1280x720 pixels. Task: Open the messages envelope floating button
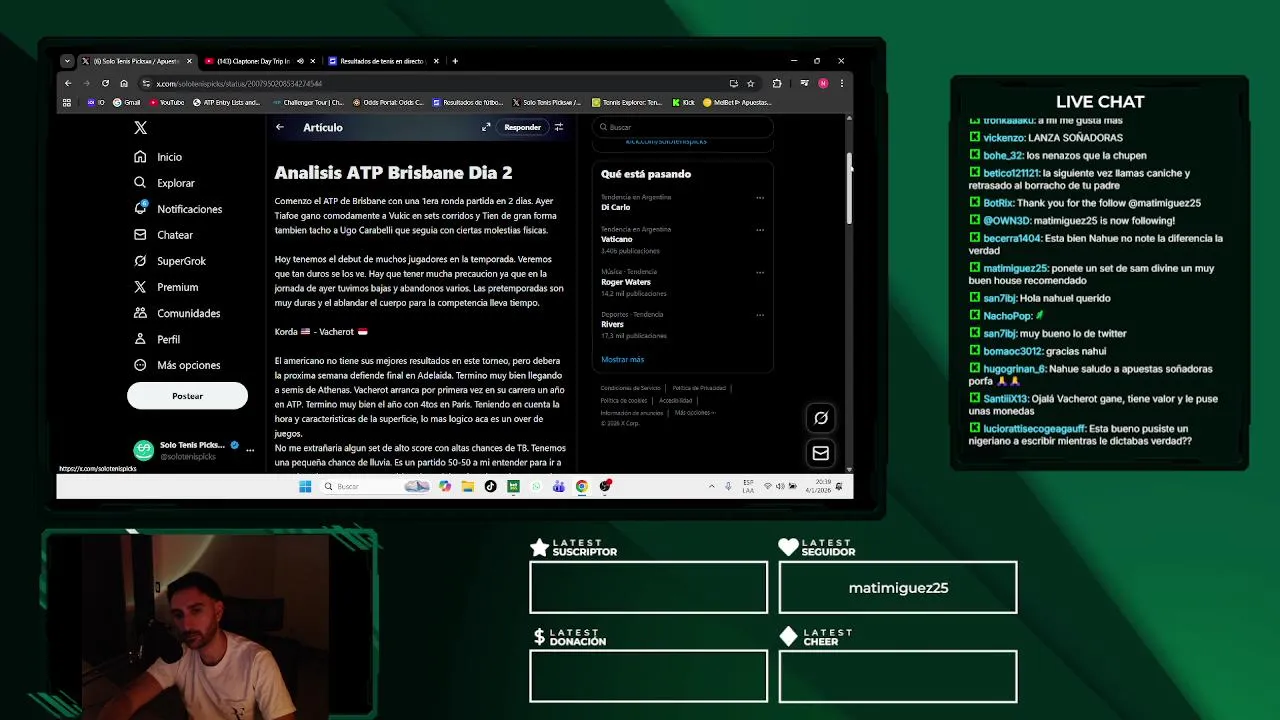[x=821, y=453]
